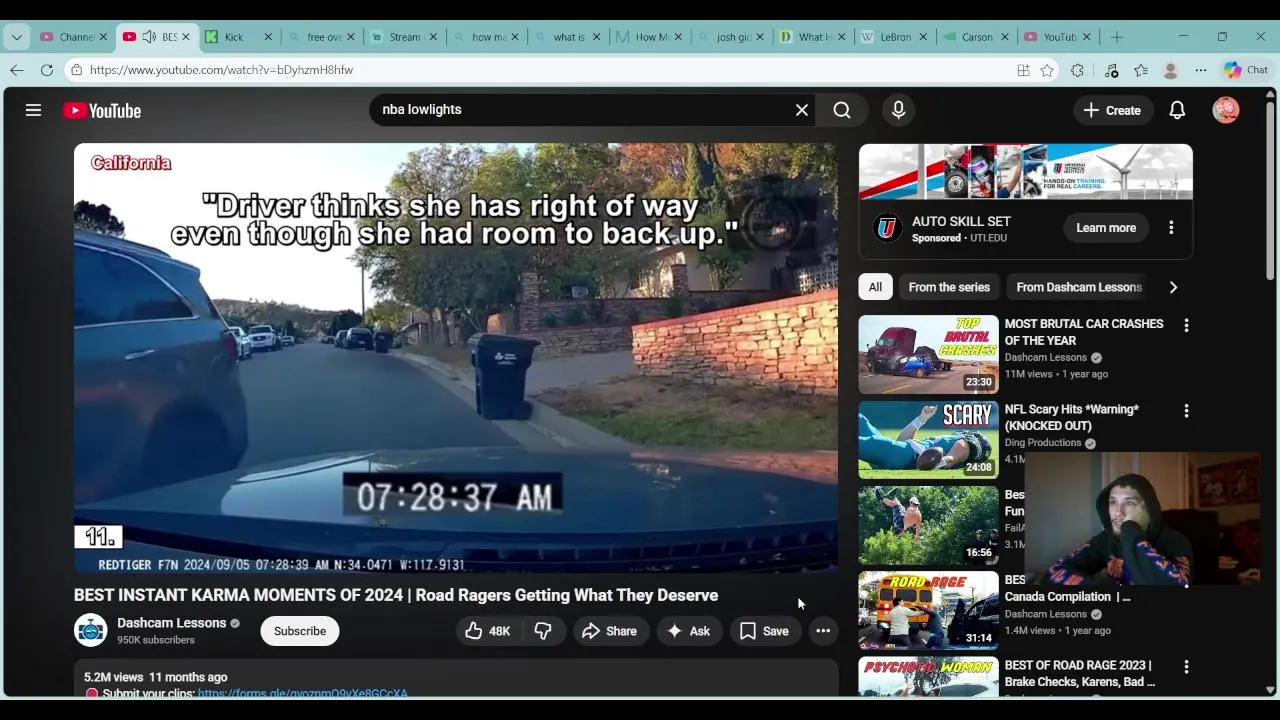Like the video (48K)
1280x720 pixels.
[488, 631]
